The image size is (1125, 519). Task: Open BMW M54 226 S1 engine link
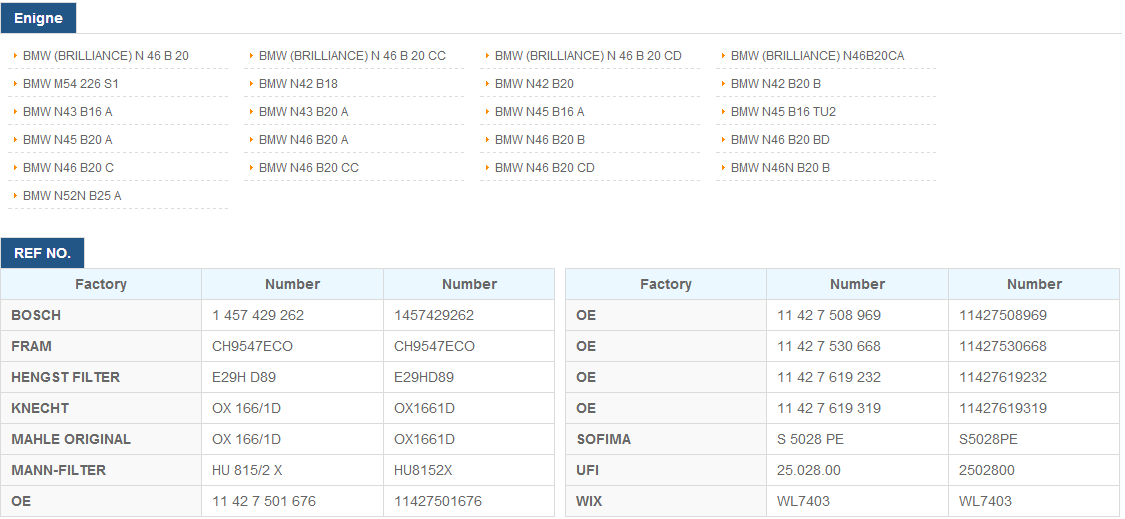pyautogui.click(x=71, y=83)
